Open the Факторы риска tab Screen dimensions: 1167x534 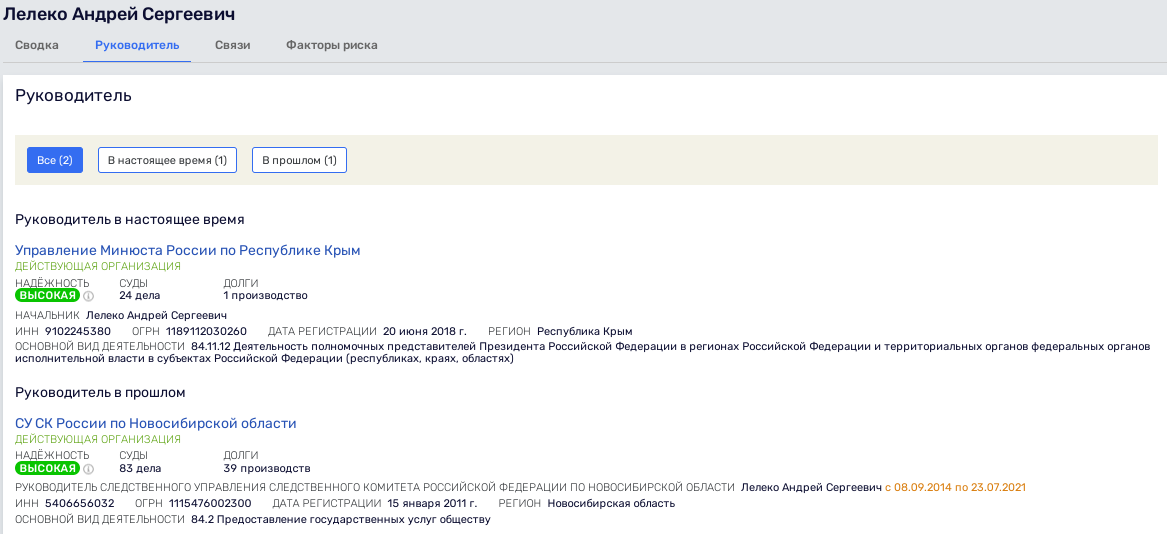coord(331,45)
